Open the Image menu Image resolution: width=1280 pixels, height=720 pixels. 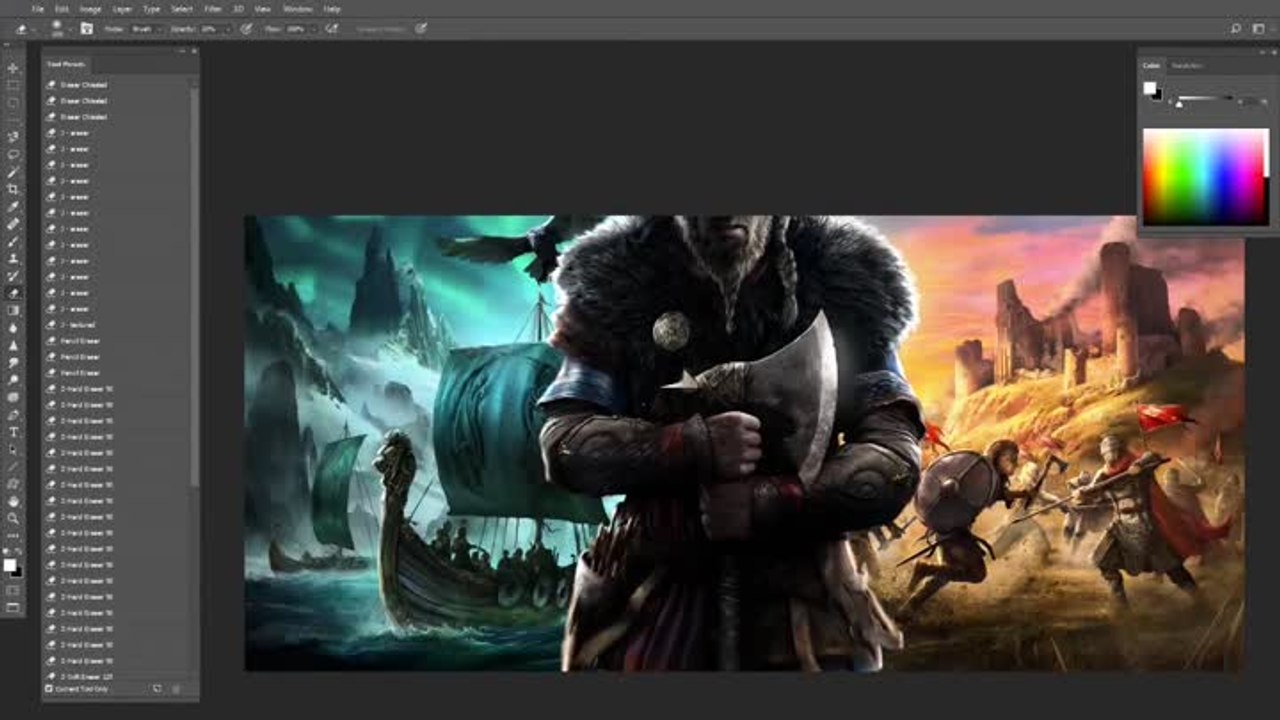coord(90,9)
